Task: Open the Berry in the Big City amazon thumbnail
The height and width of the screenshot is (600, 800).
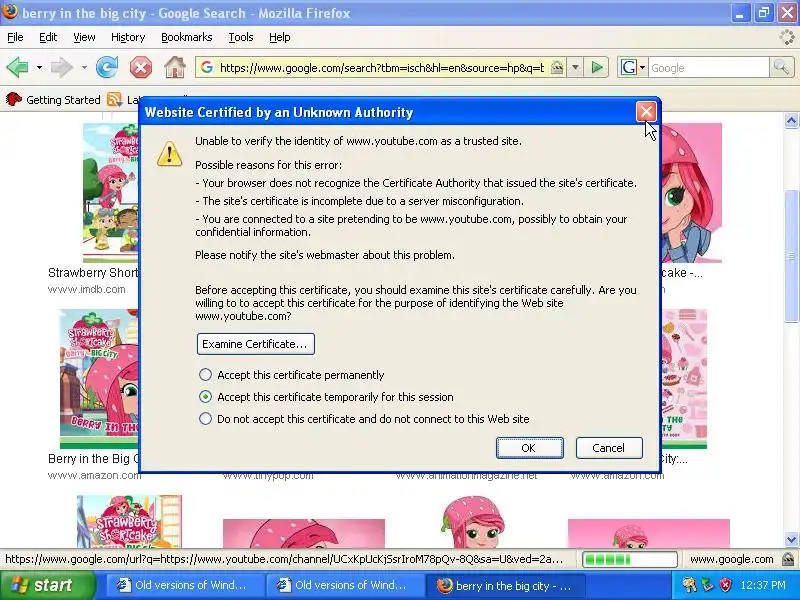Action: point(99,379)
